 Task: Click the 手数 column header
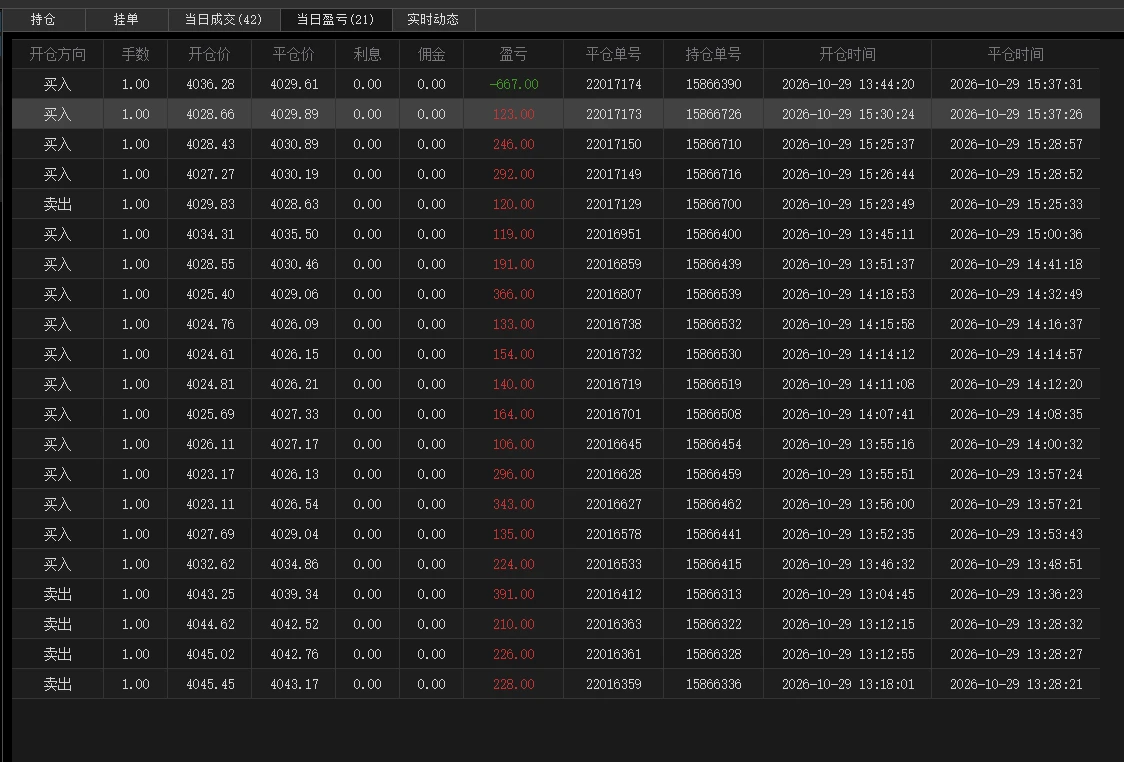(x=135, y=54)
